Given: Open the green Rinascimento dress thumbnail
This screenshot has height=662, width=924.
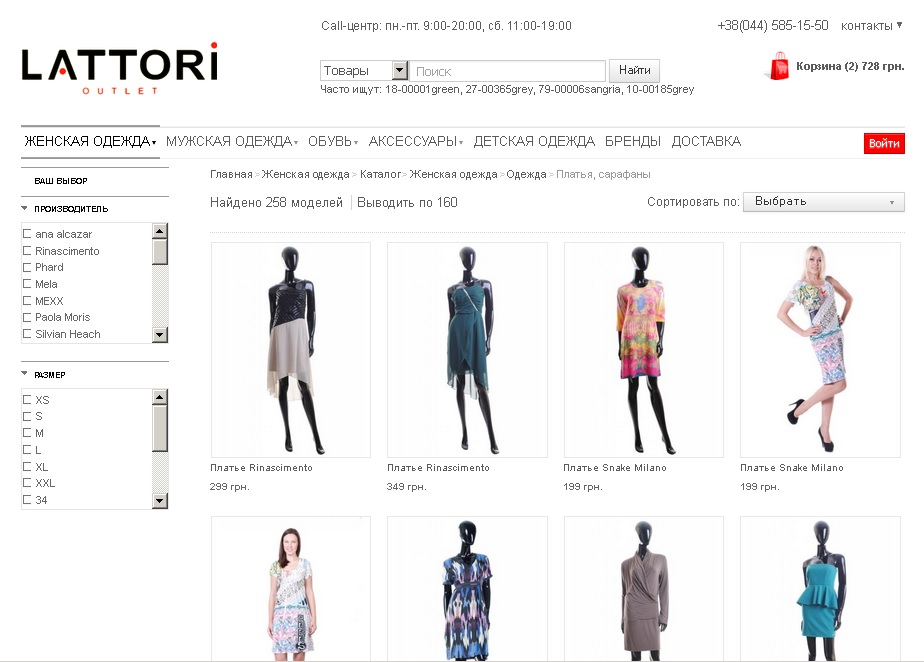Looking at the screenshot, I should [x=467, y=350].
